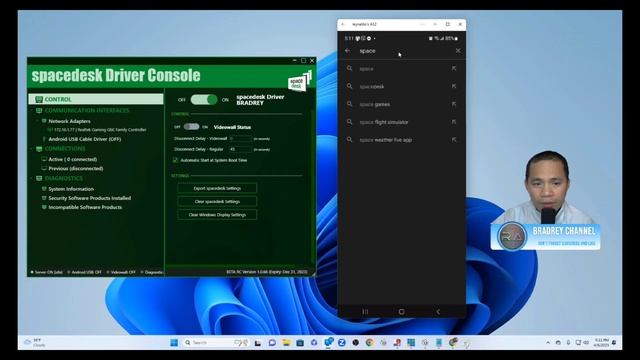This screenshot has height=360, width=640.
Task: Collapse the COMMUNICATION INTERFACES tree arrow
Action: click(31, 111)
